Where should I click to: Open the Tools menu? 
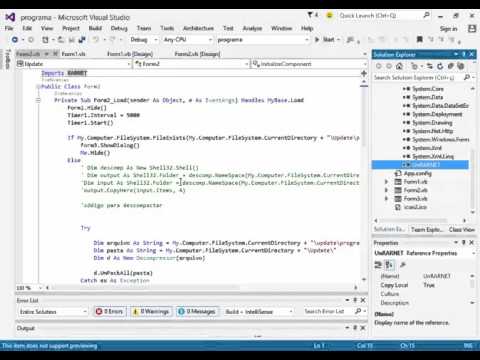tap(167, 28)
